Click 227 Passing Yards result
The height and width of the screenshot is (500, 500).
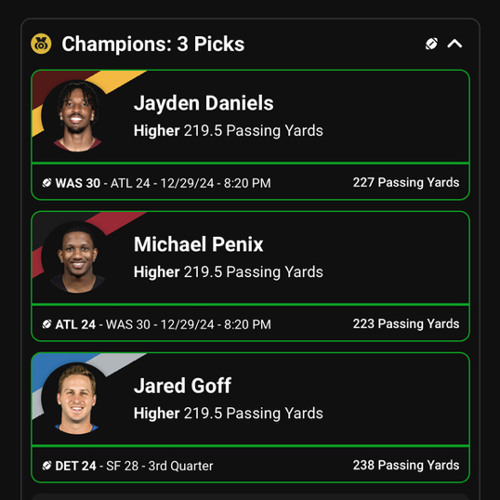(406, 182)
